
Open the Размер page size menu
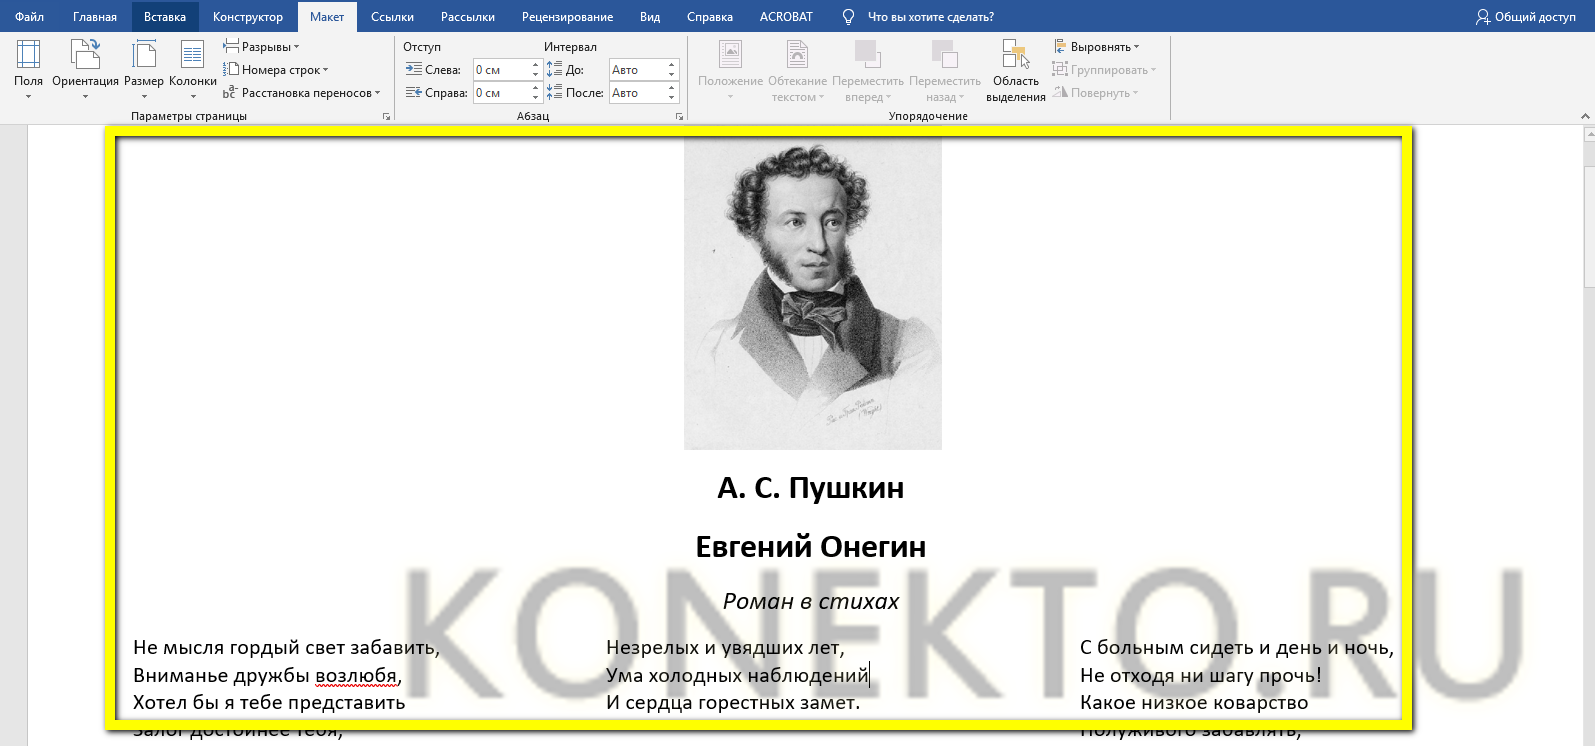(144, 69)
